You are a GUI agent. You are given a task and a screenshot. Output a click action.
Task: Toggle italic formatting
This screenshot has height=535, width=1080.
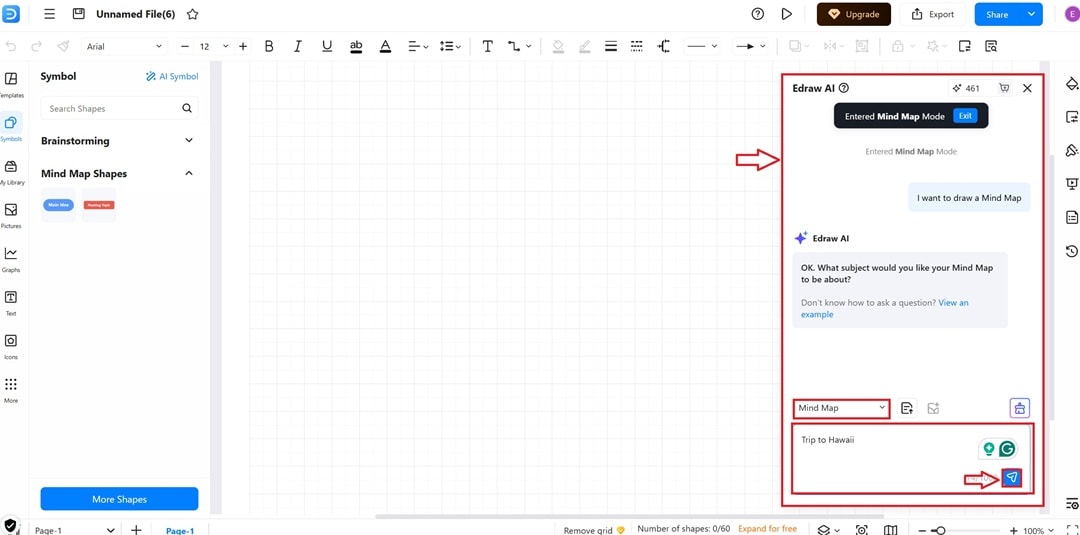(298, 46)
